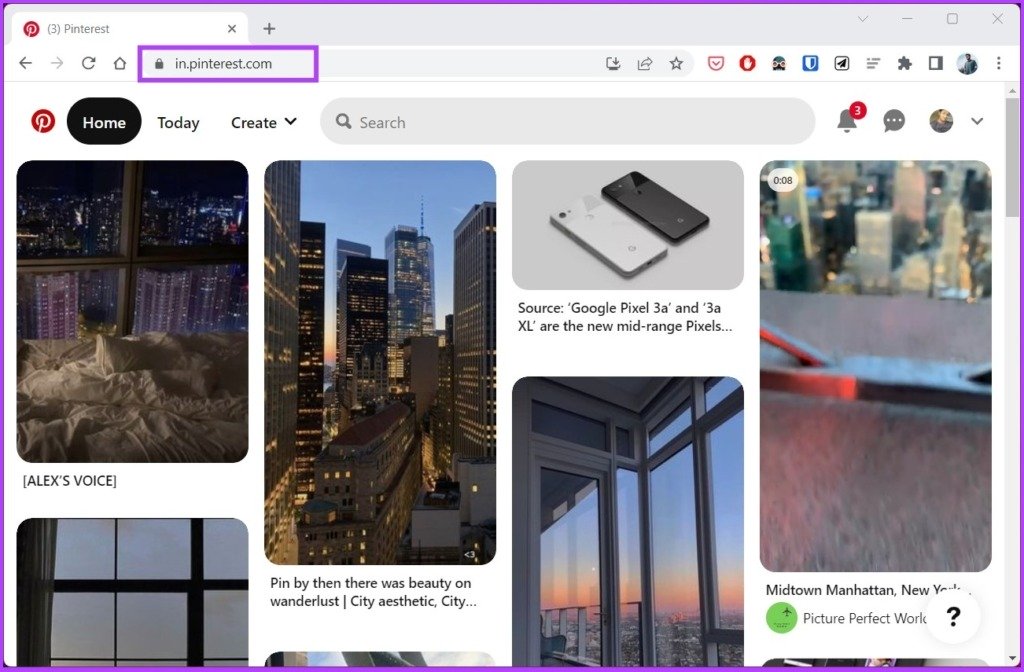
Task: Expand the Create dropdown
Action: point(264,122)
